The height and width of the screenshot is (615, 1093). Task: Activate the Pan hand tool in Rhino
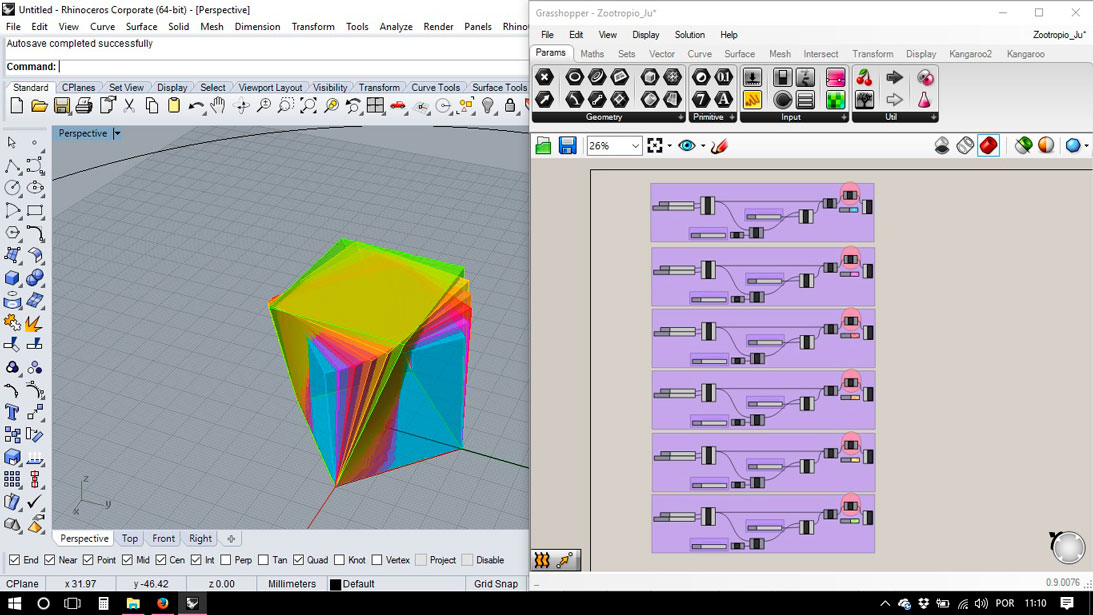pos(218,106)
